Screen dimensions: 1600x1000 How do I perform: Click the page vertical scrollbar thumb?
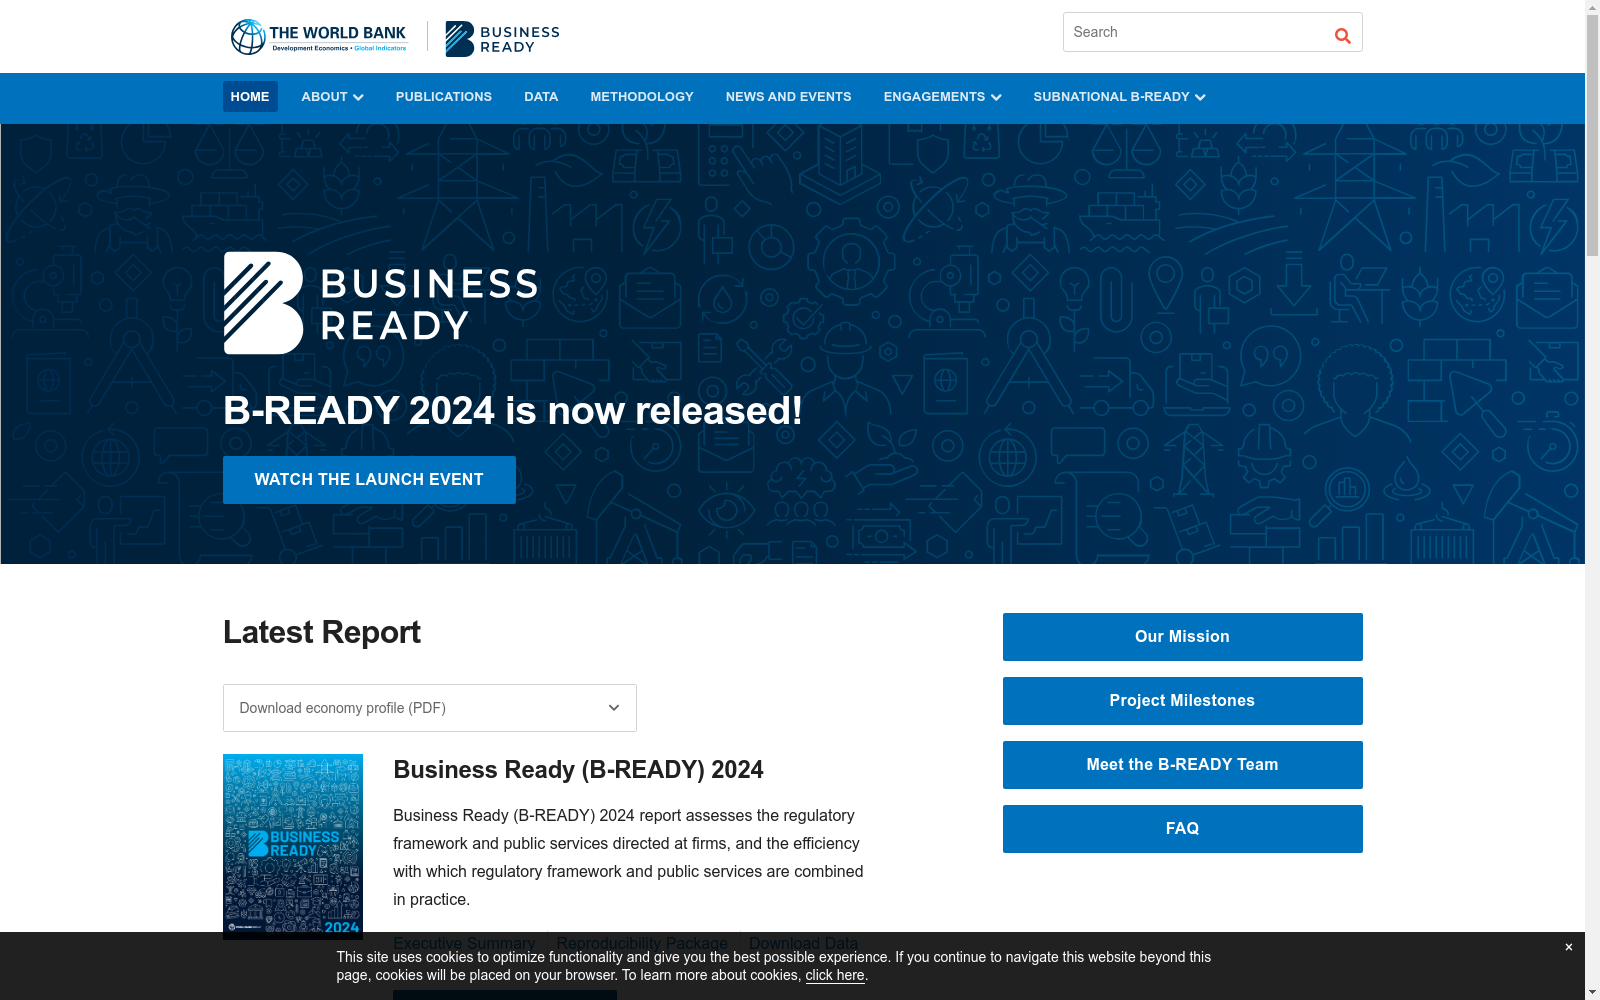pyautogui.click(x=1592, y=135)
